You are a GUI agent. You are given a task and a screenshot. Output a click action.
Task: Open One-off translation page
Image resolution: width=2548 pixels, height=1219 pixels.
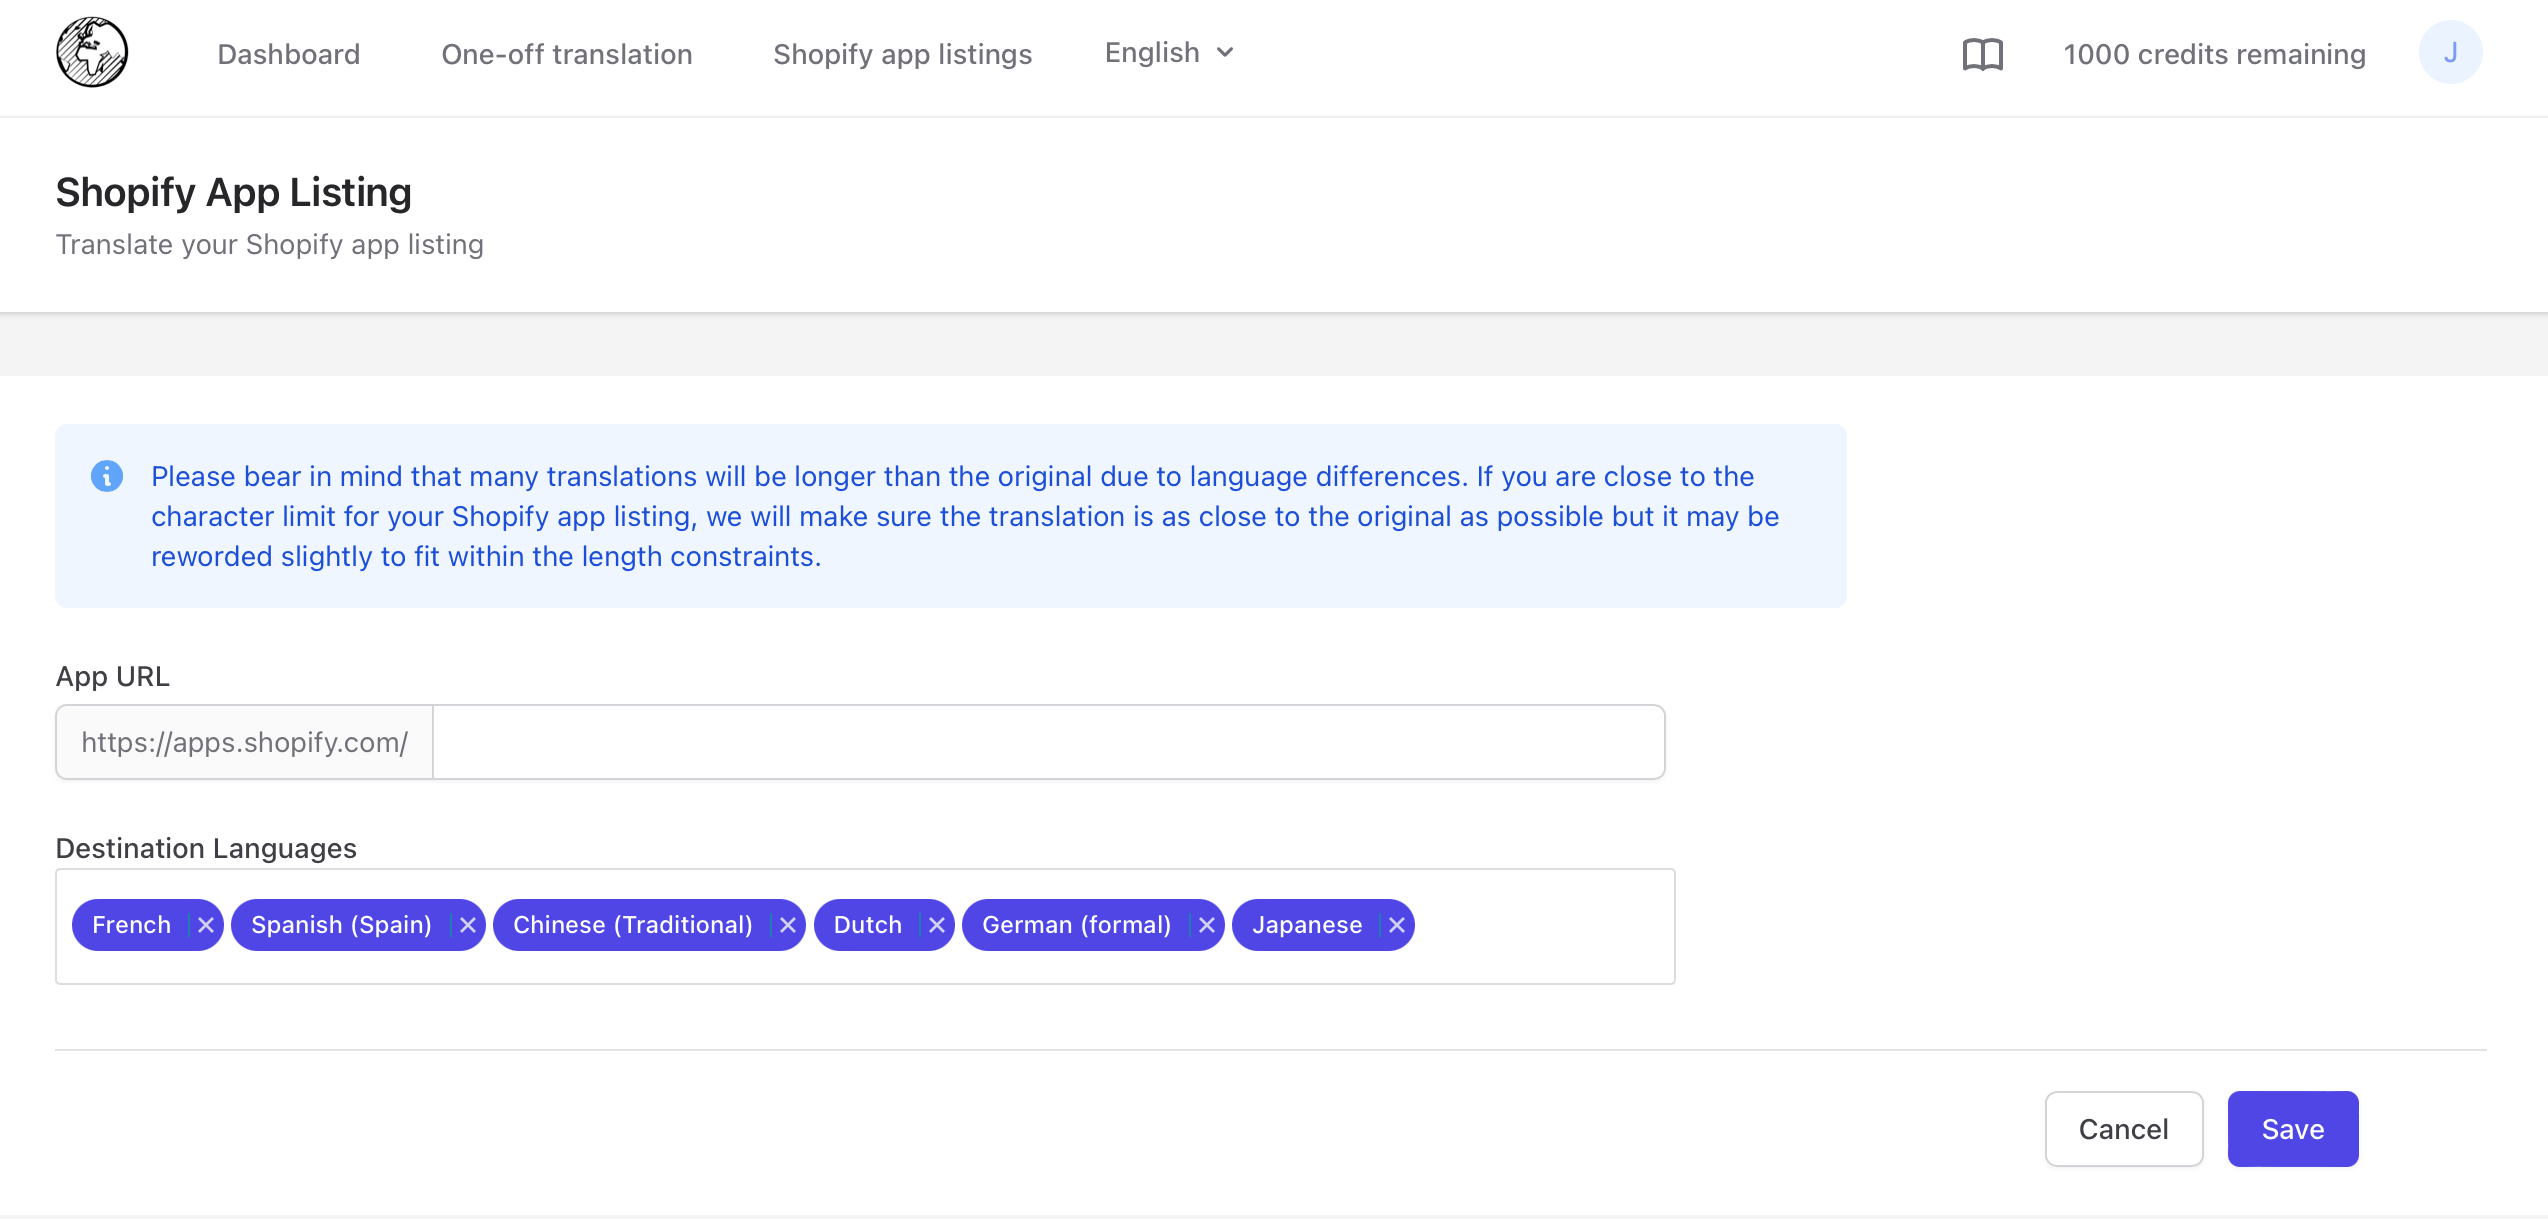coord(567,54)
